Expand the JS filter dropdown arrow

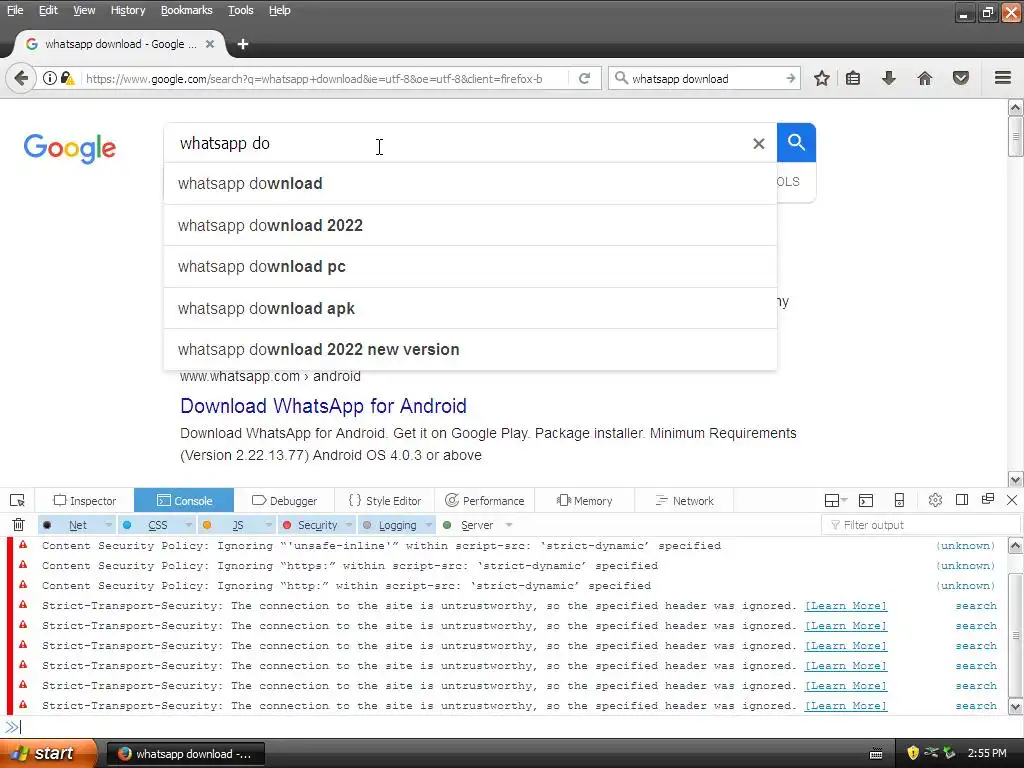point(268,525)
